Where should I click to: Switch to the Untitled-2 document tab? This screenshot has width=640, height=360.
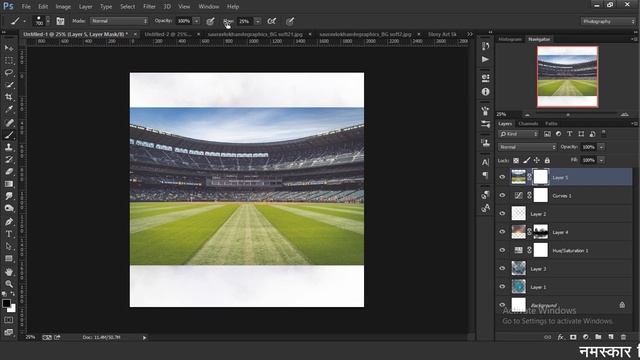tap(168, 34)
